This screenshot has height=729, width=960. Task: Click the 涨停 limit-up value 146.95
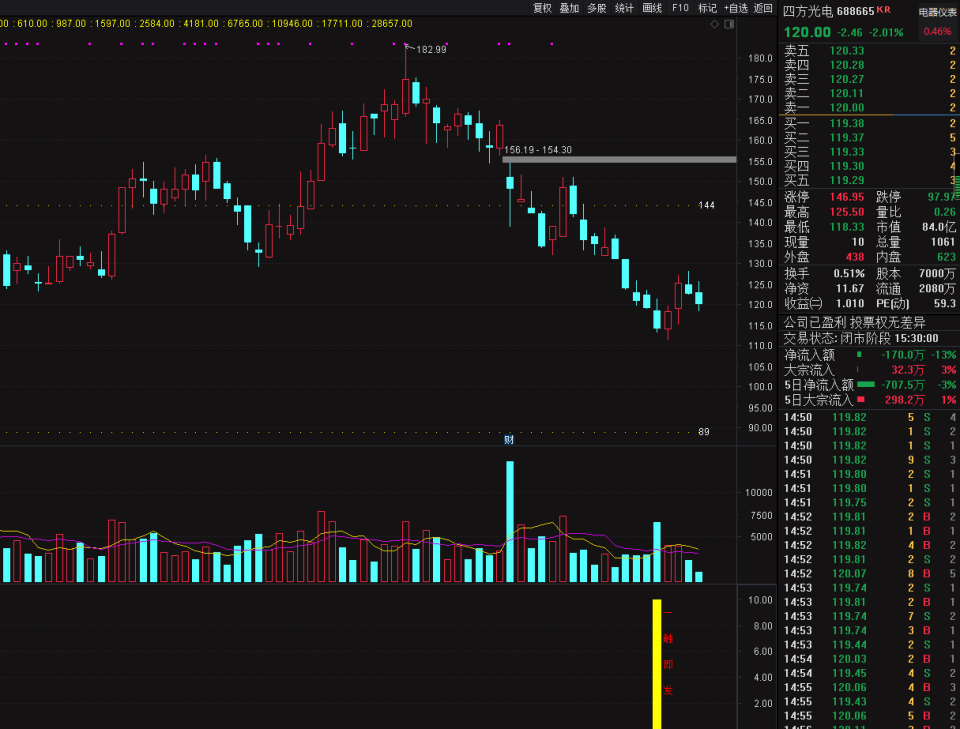click(847, 197)
